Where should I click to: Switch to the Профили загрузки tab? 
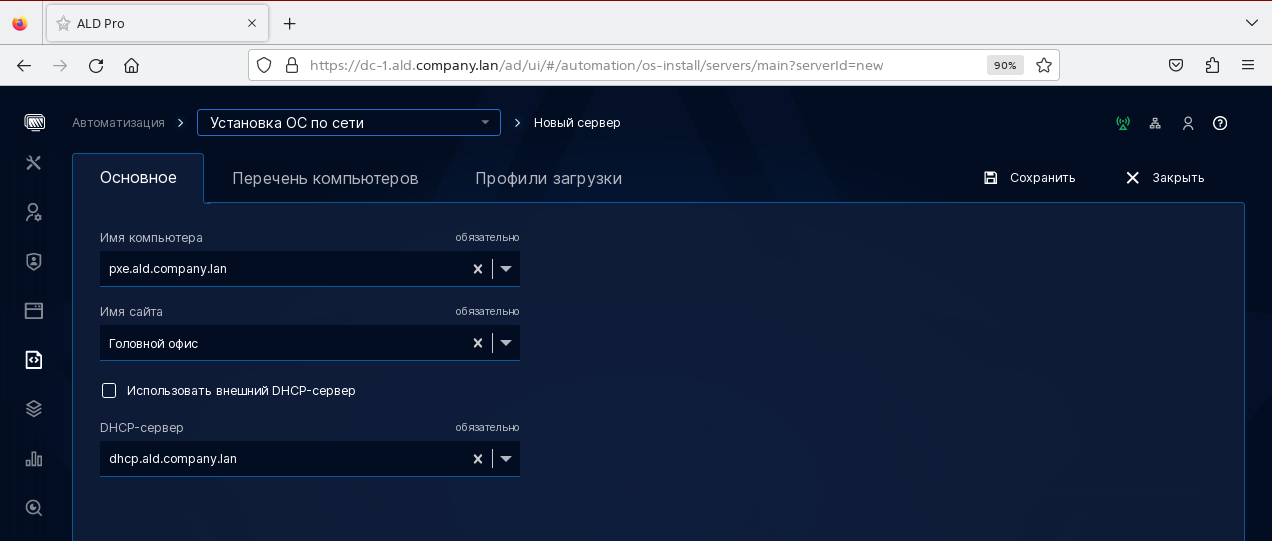pos(548,179)
